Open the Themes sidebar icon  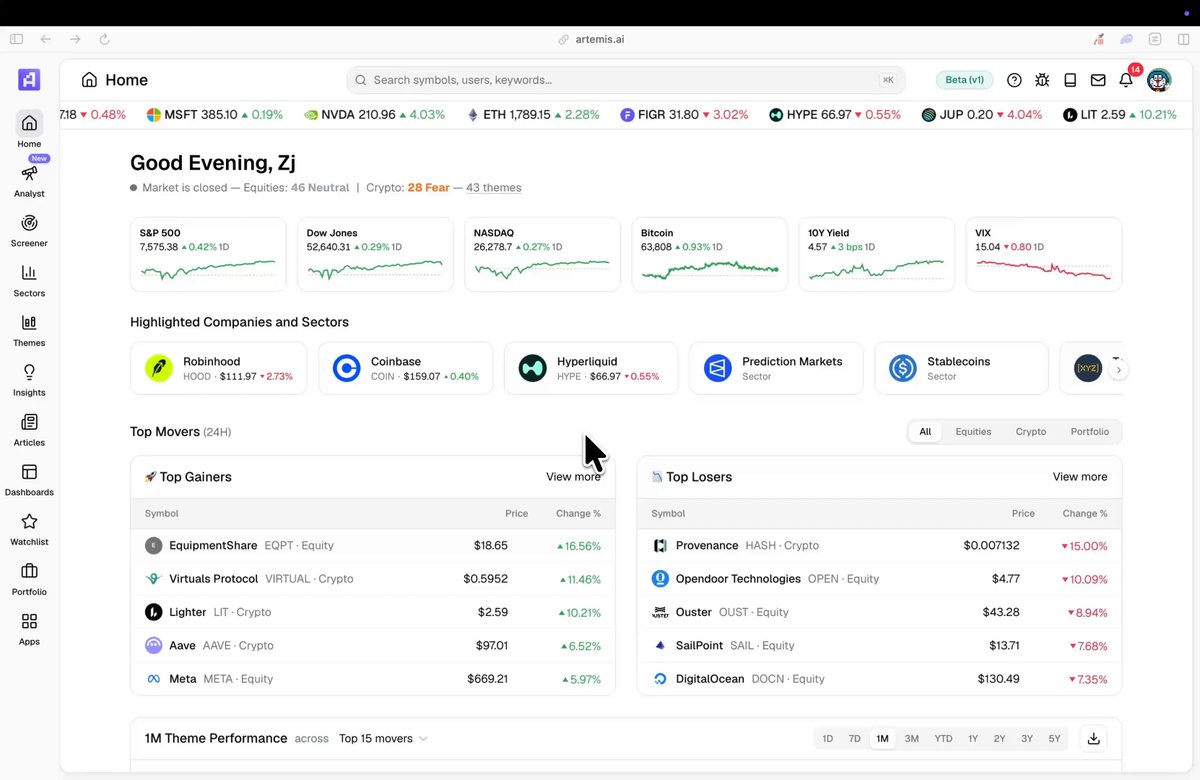[x=29, y=323]
